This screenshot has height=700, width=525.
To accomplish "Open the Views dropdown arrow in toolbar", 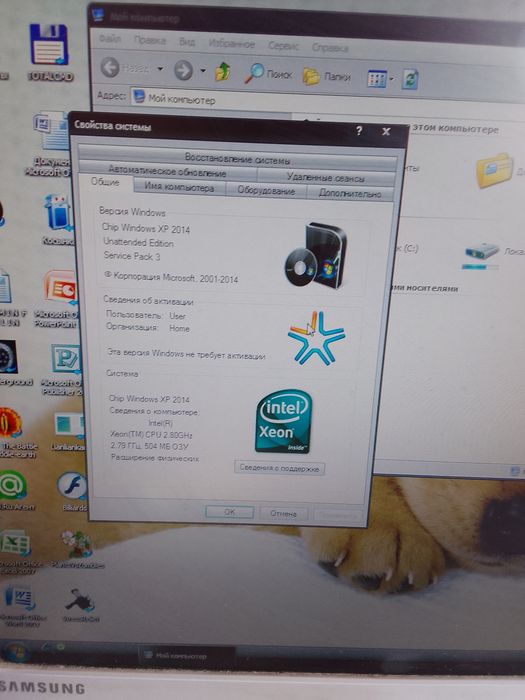I will click(x=392, y=79).
